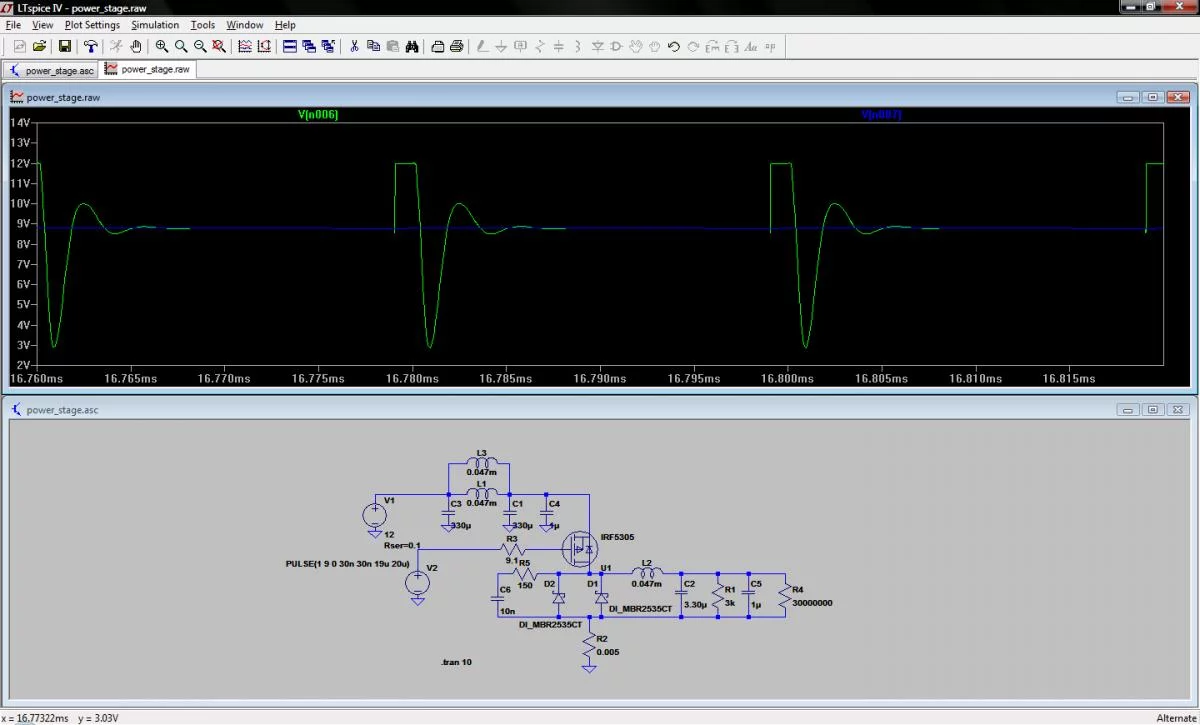Click the Tile windows icon
1200x725 pixels.
coord(290,46)
